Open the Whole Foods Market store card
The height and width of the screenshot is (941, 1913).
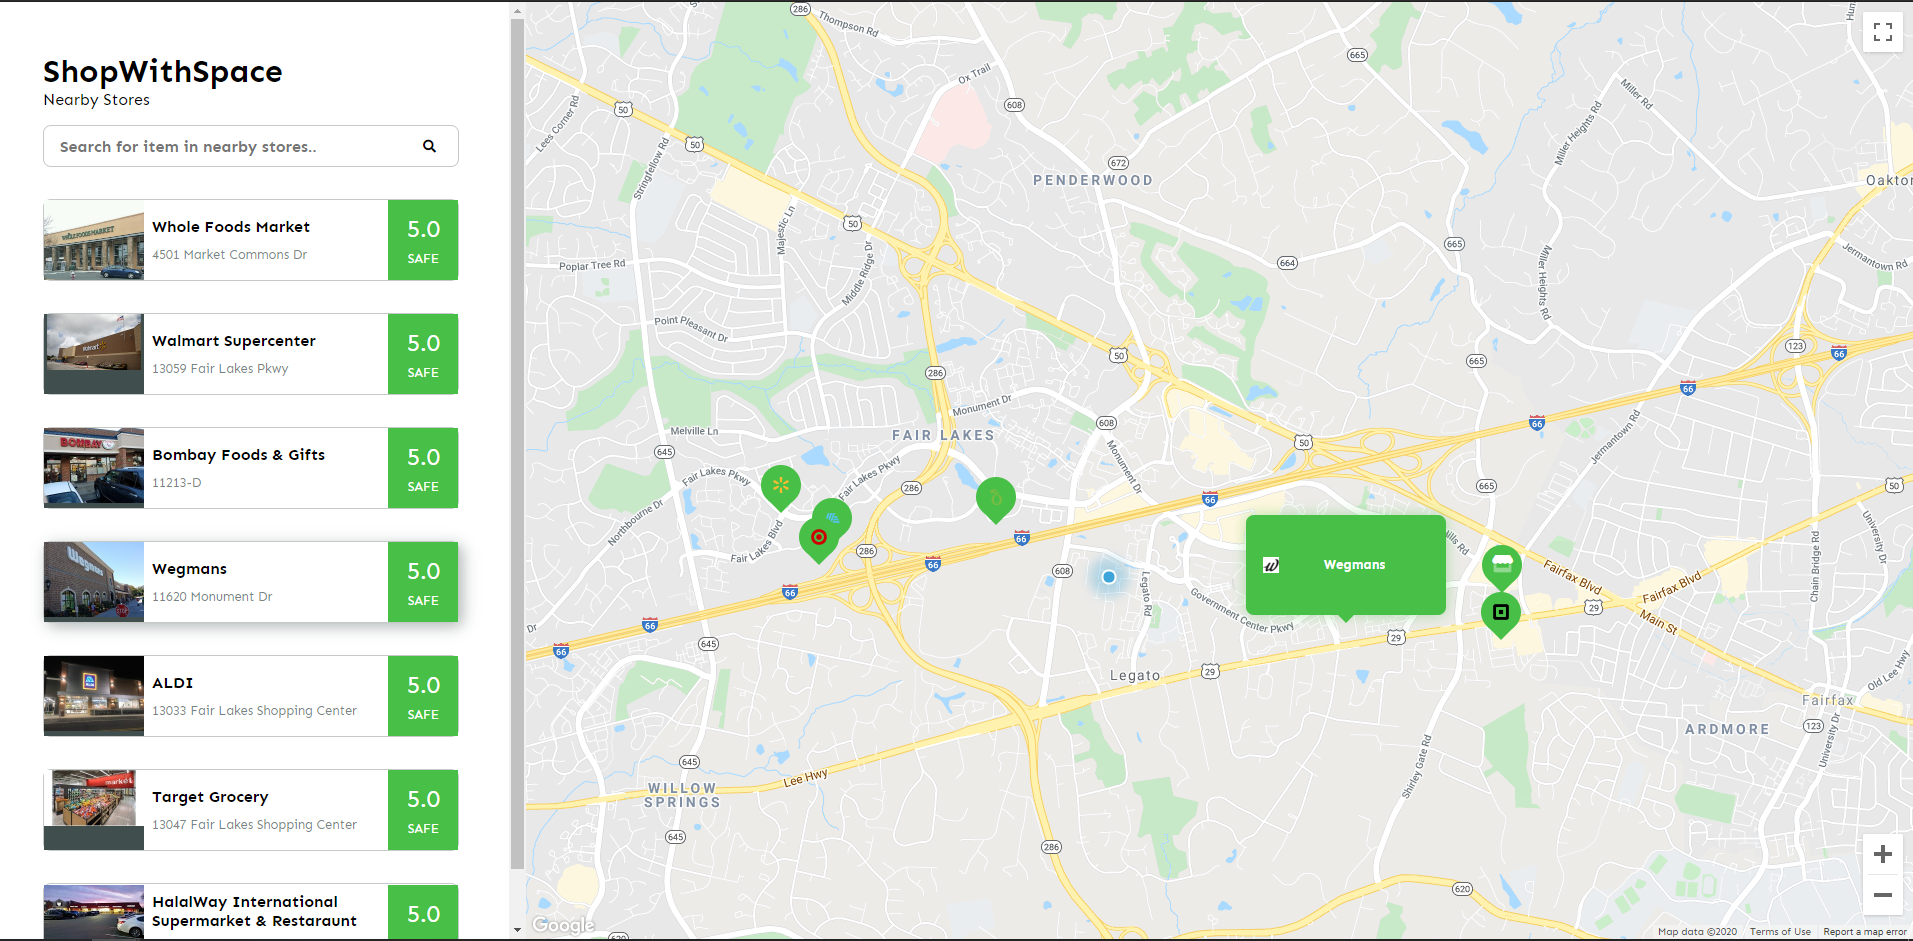[x=251, y=240]
